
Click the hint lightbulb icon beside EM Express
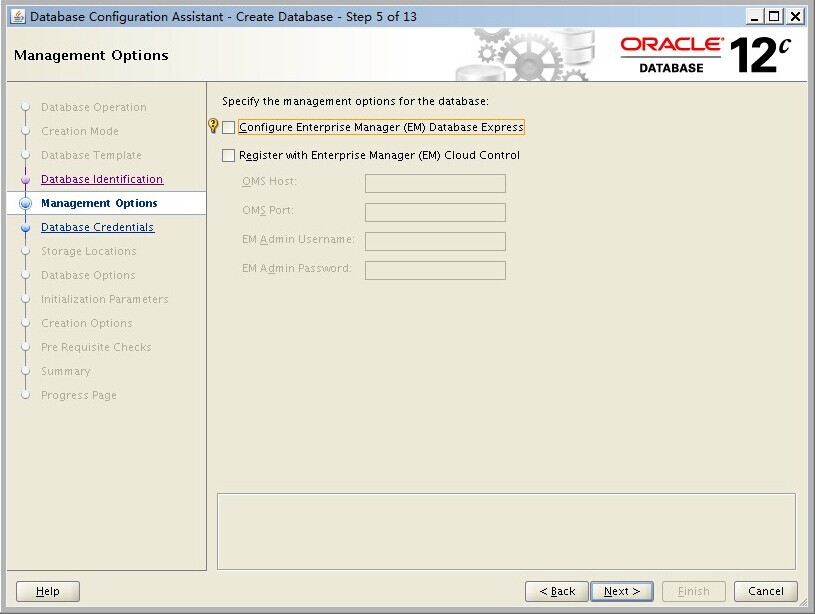tap(212, 127)
